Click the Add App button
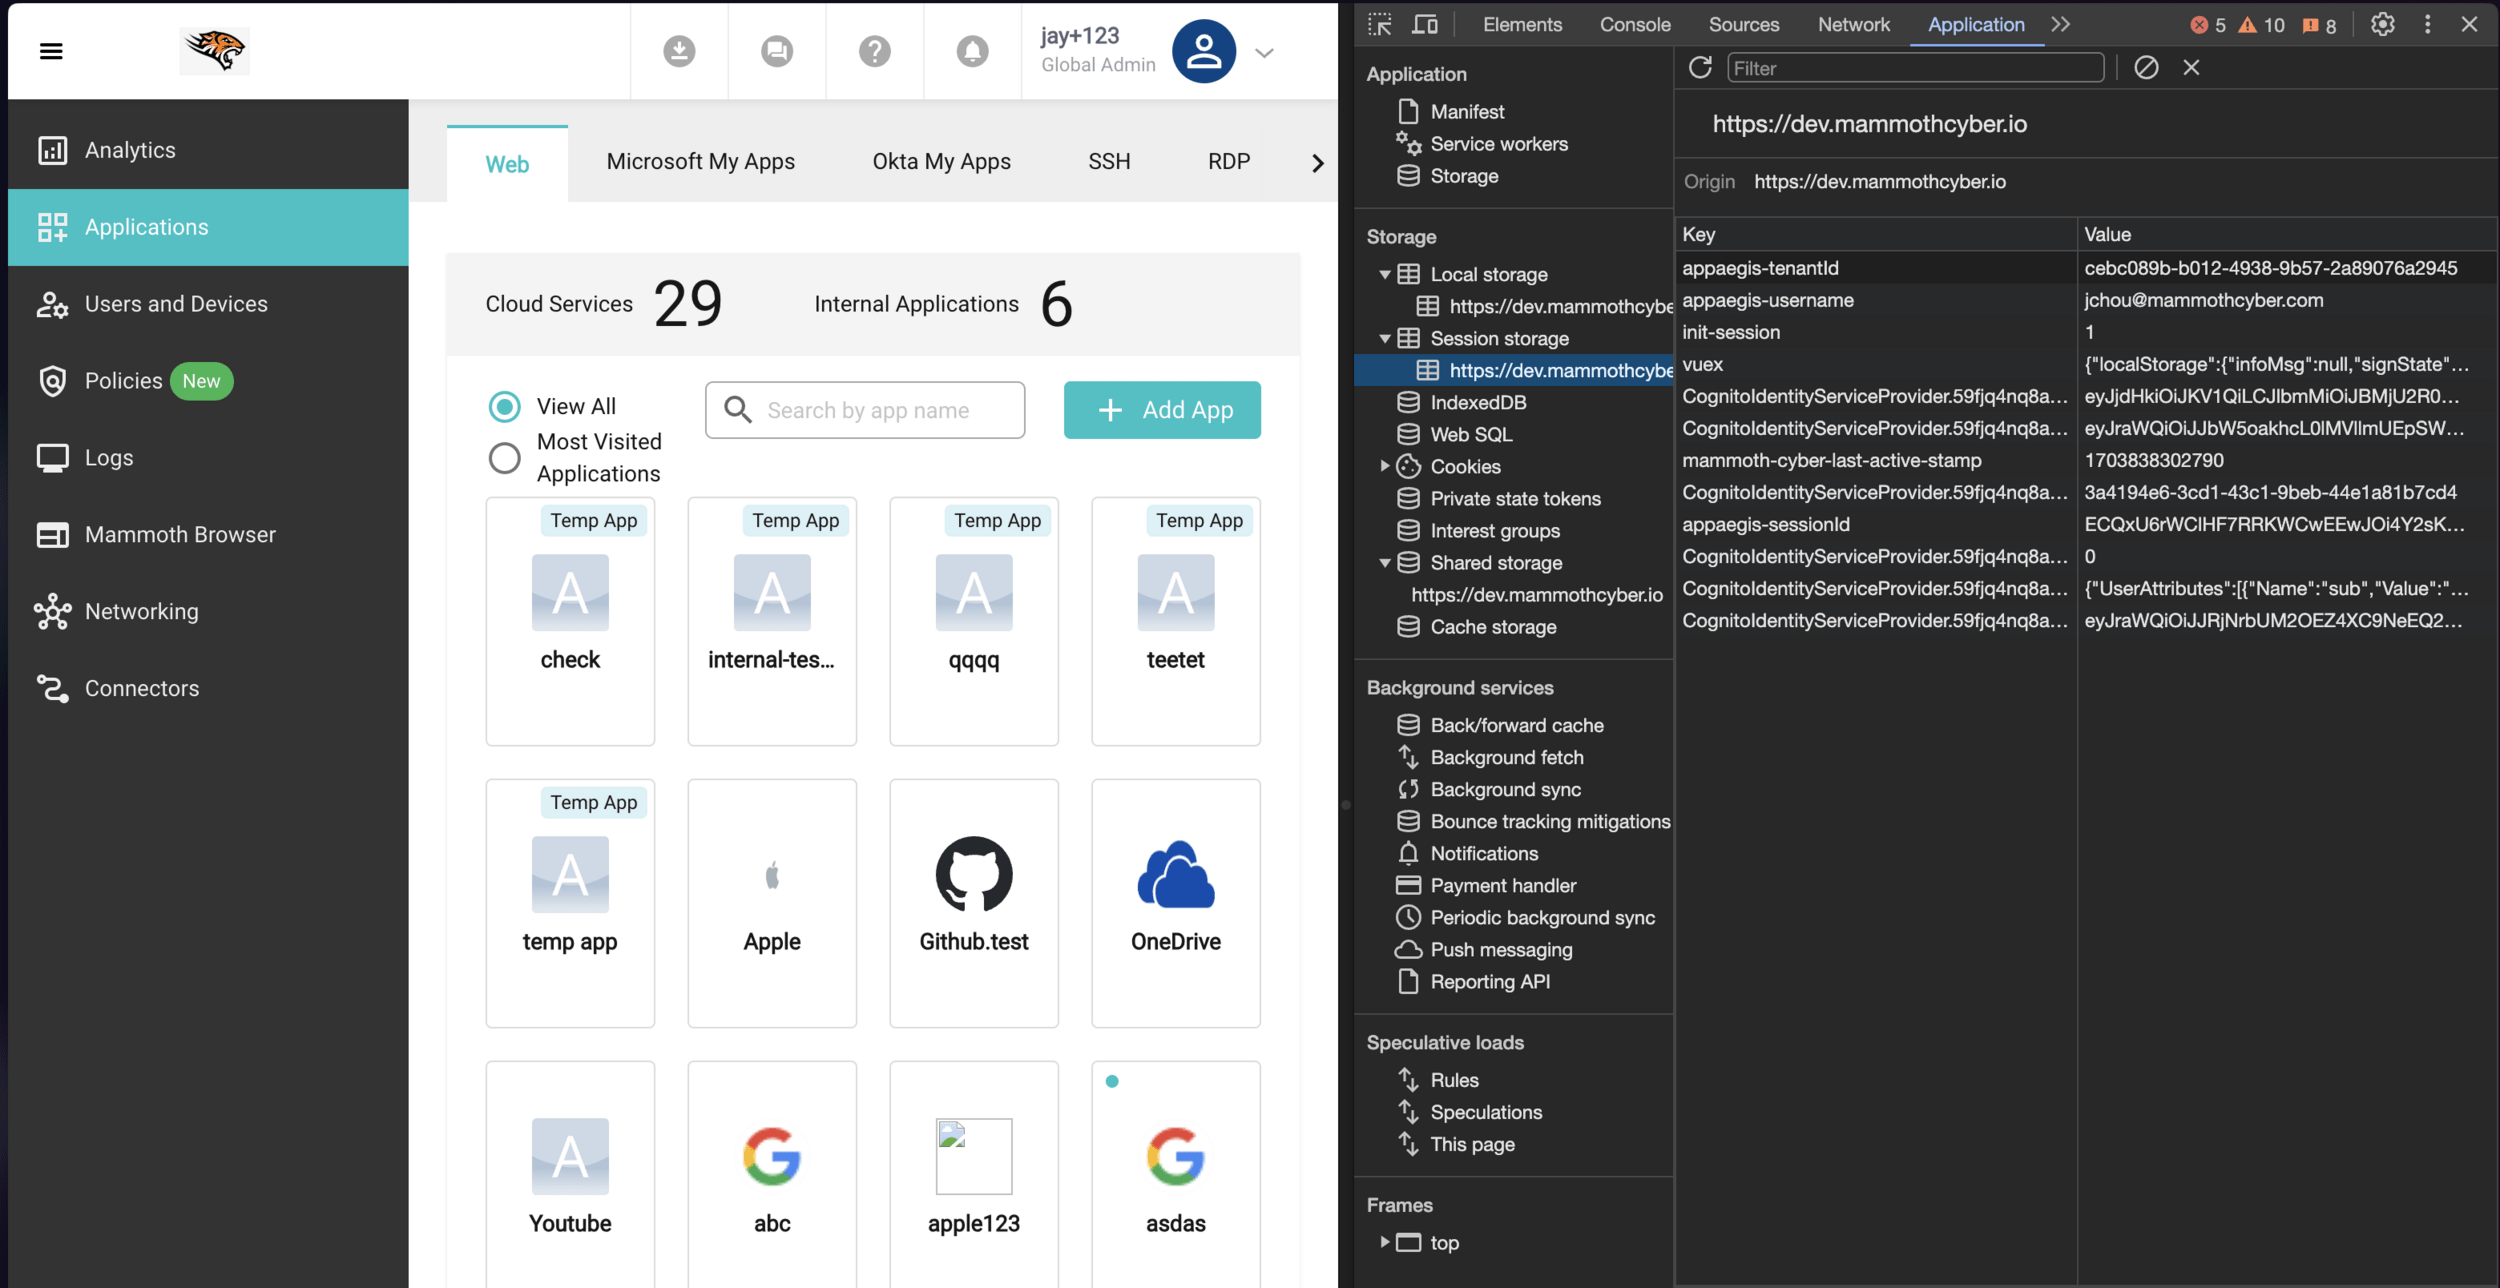The width and height of the screenshot is (2500, 1288). (1162, 410)
